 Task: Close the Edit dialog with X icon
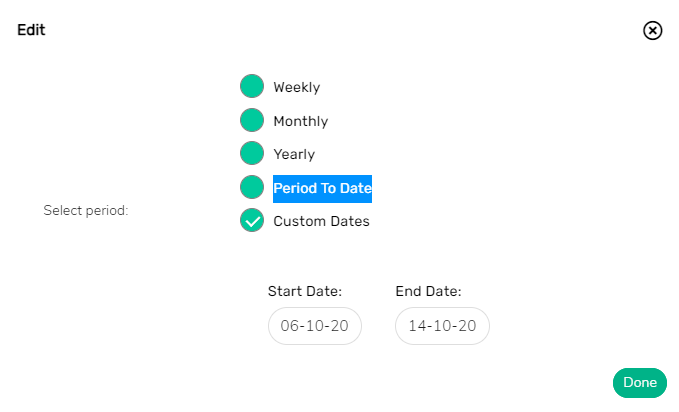tap(652, 31)
